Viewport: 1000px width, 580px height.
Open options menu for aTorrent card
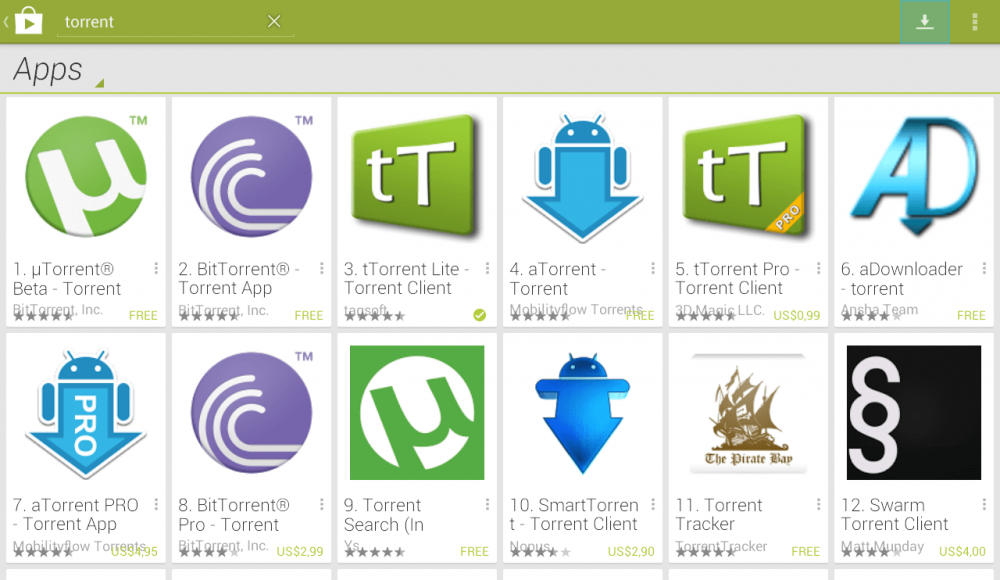[653, 269]
